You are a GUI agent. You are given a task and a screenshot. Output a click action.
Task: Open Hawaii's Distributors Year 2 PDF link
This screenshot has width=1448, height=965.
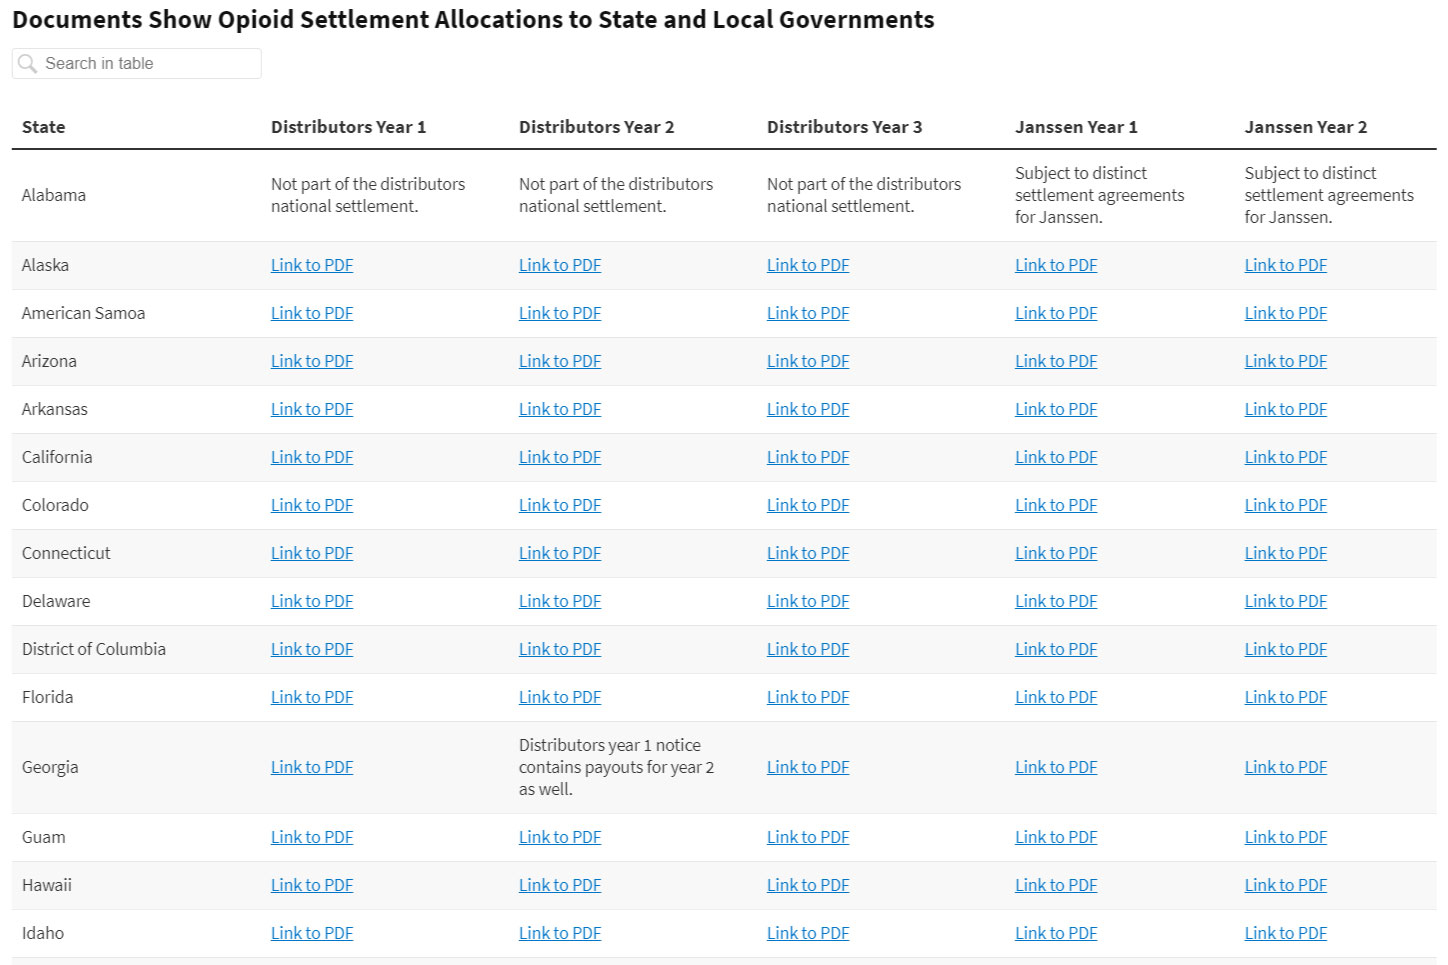point(560,885)
